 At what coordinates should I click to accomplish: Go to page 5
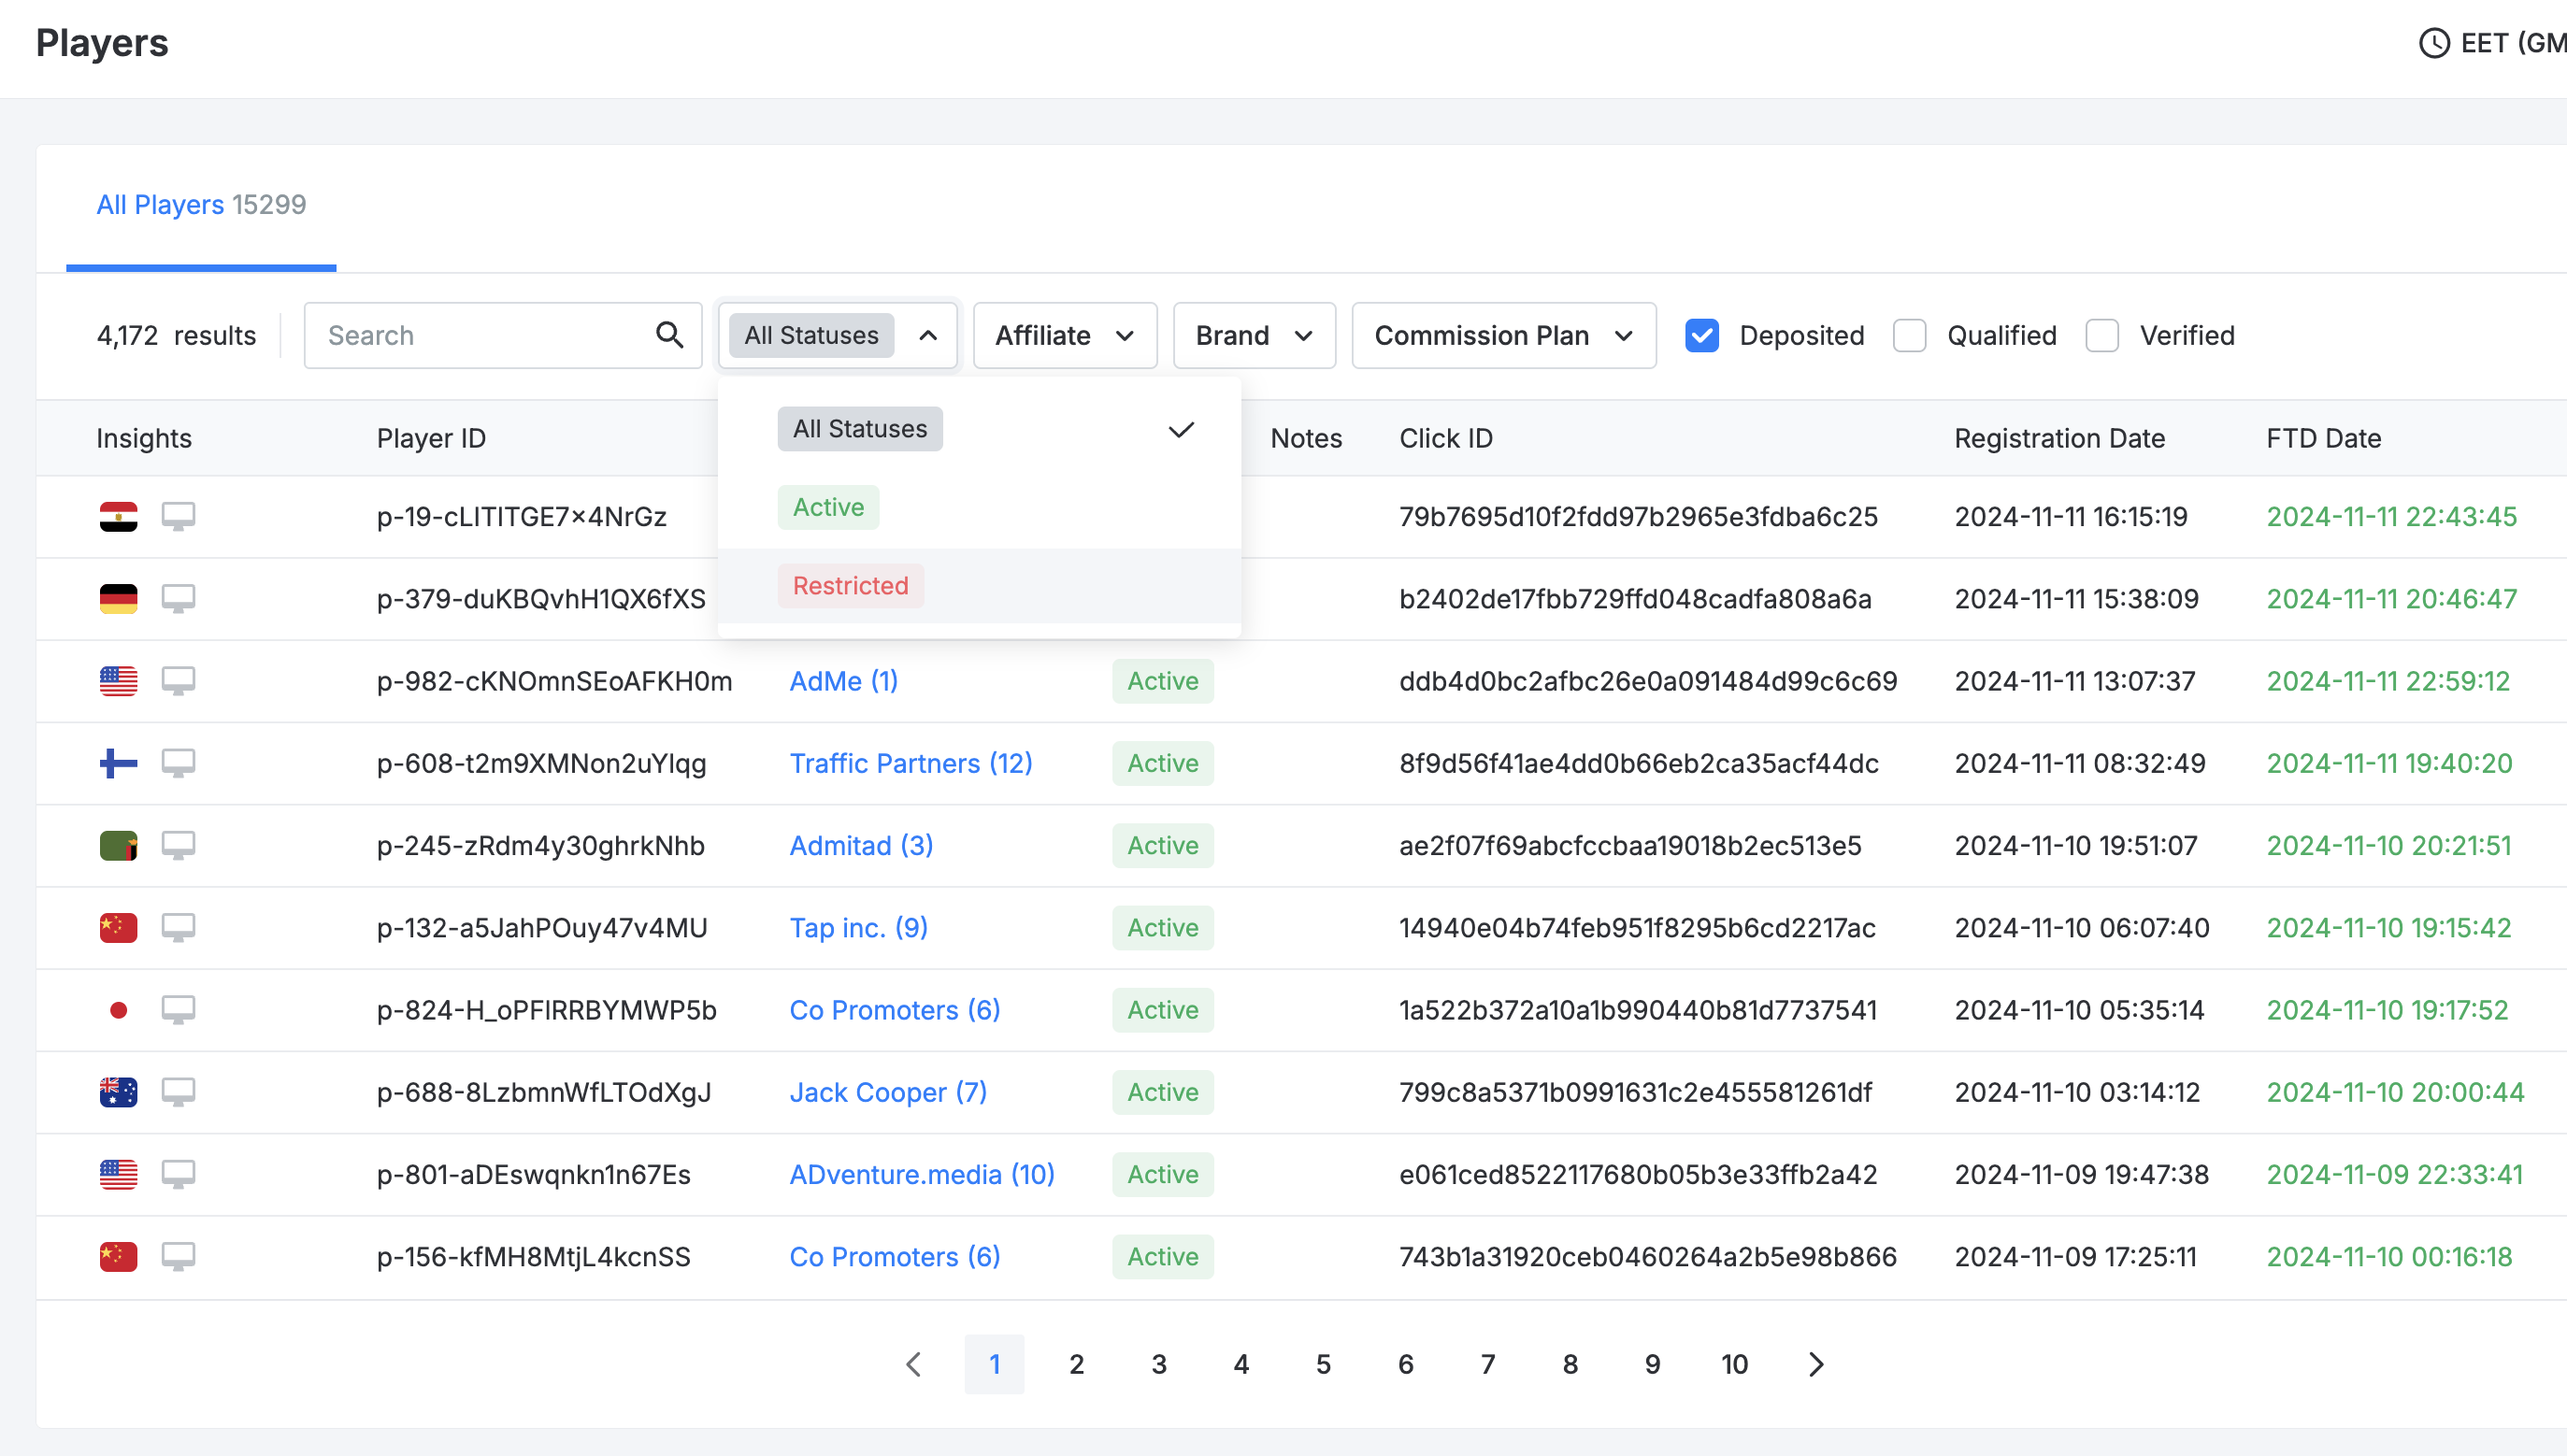point(1323,1364)
